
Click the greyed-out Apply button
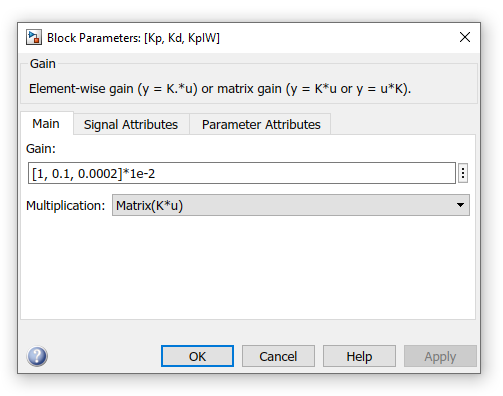(440, 356)
